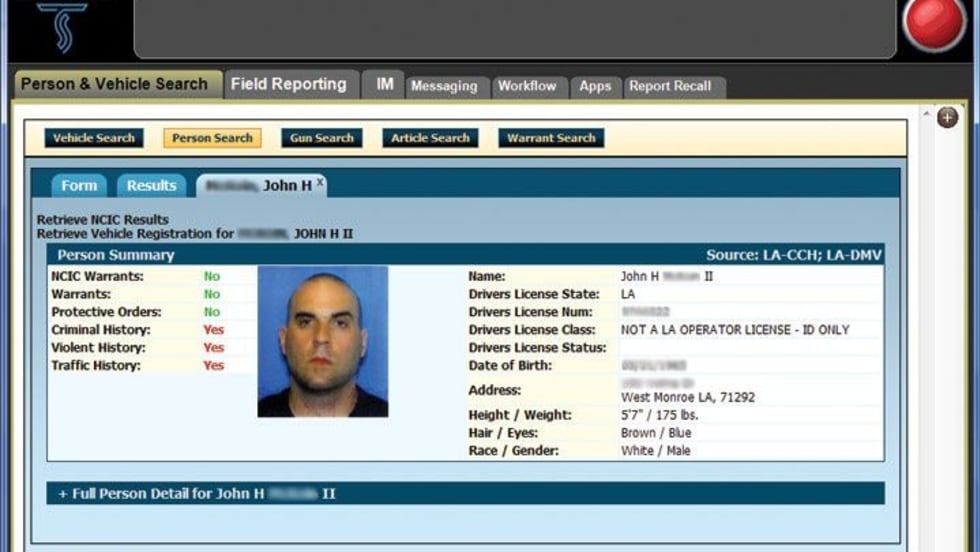980x552 pixels.
Task: Open the Messaging tab
Action: click(444, 86)
